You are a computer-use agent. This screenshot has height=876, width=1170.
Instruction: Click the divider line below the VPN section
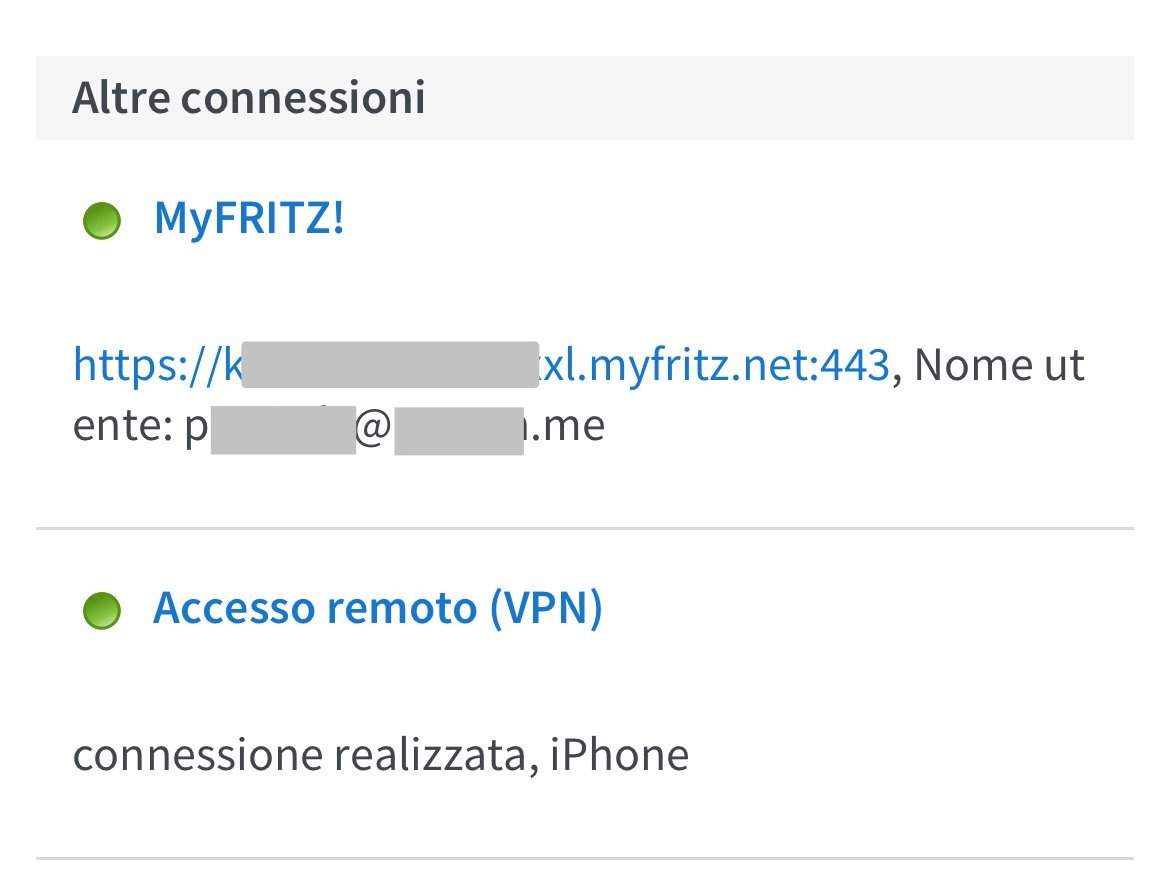[x=585, y=857]
